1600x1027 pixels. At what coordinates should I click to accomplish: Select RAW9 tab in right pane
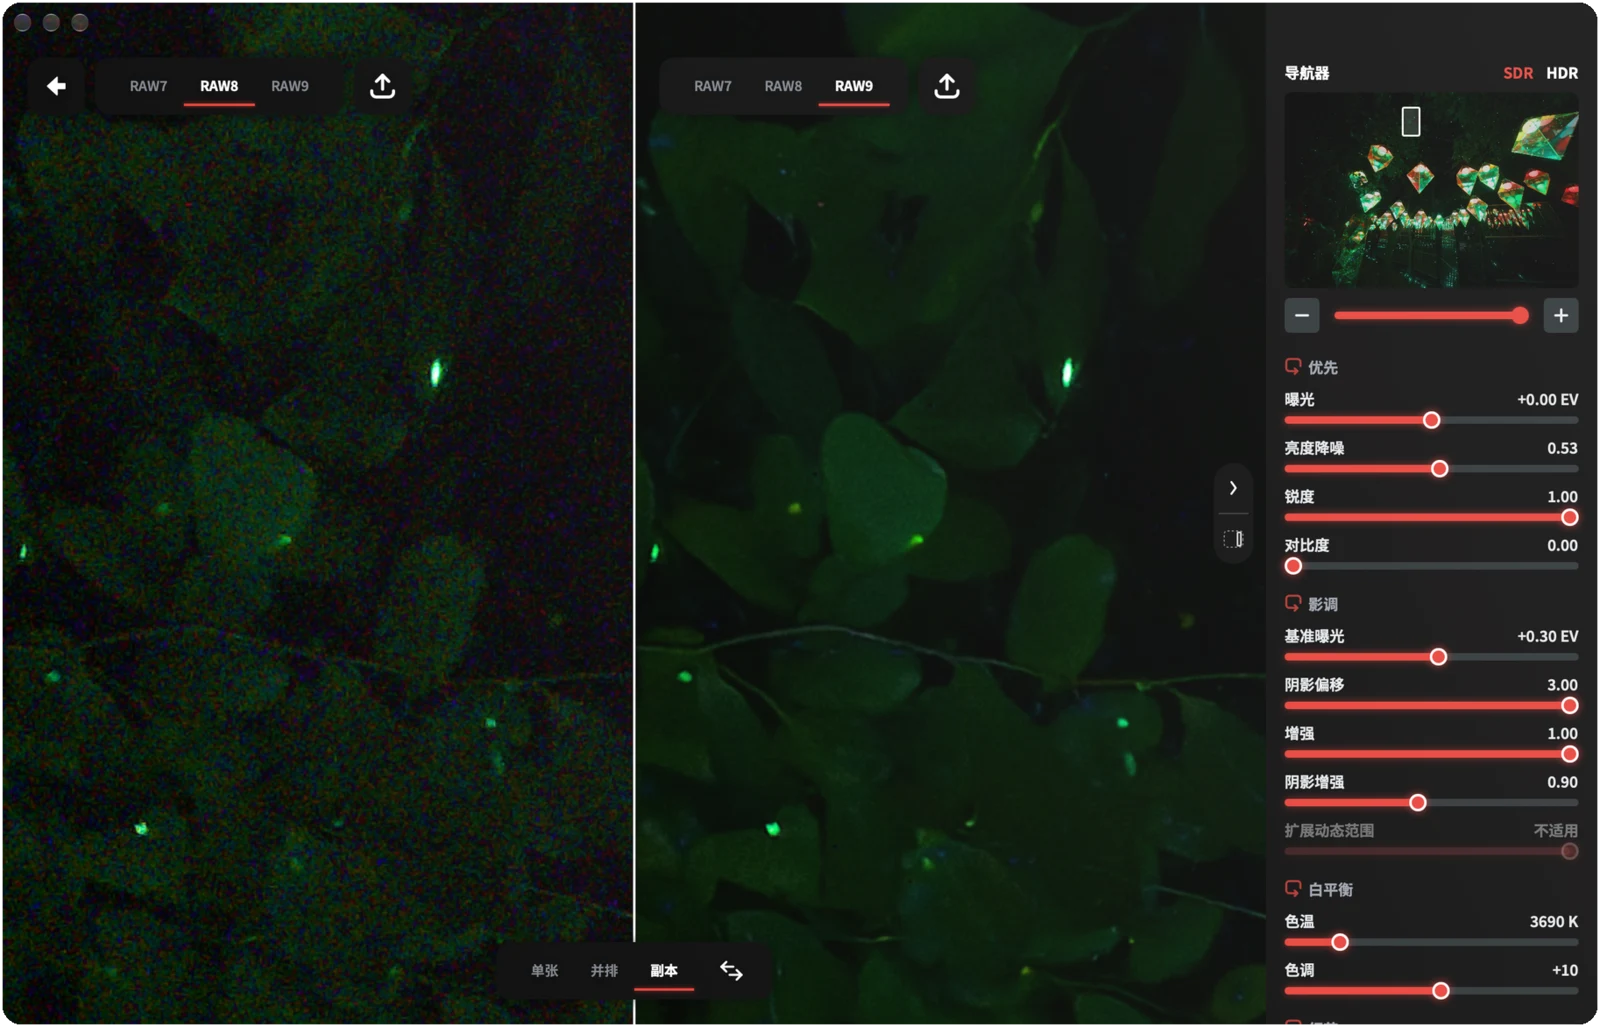(x=854, y=86)
